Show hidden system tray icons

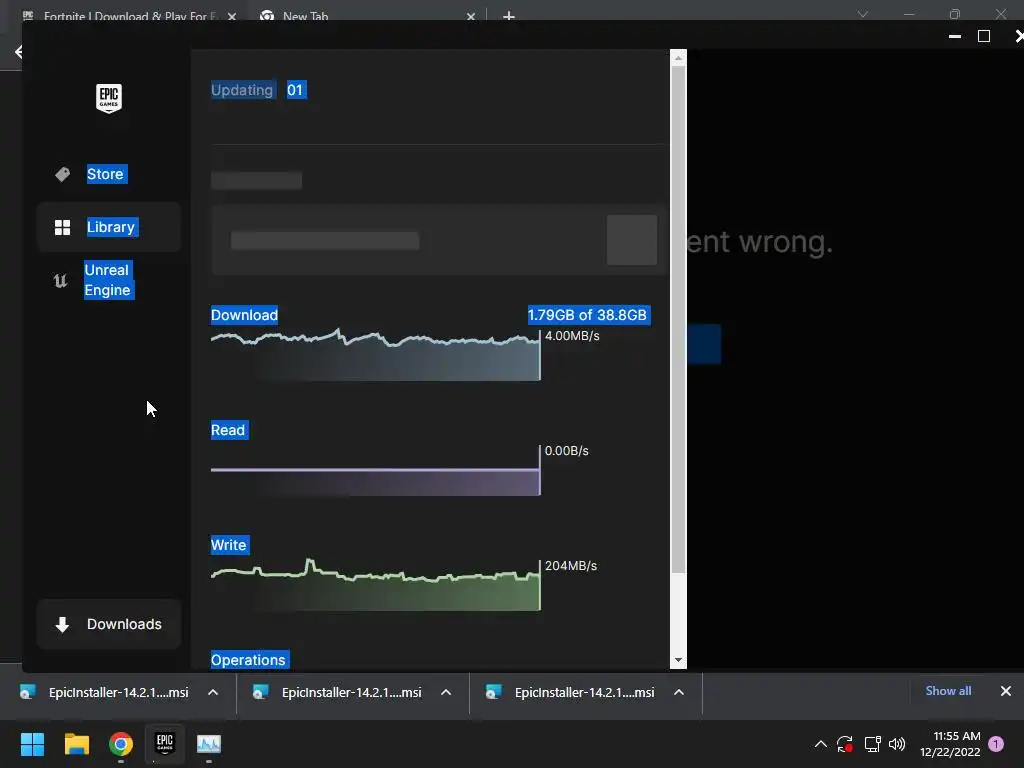[x=821, y=744]
